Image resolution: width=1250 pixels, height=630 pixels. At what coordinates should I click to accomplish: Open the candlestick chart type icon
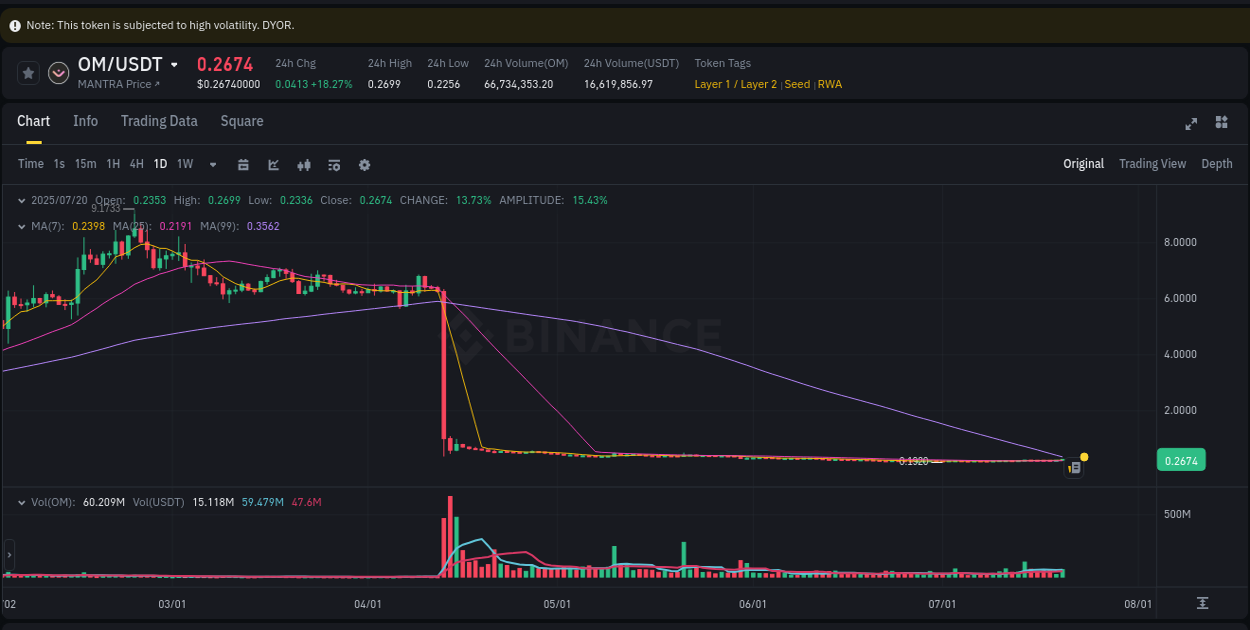coord(304,164)
